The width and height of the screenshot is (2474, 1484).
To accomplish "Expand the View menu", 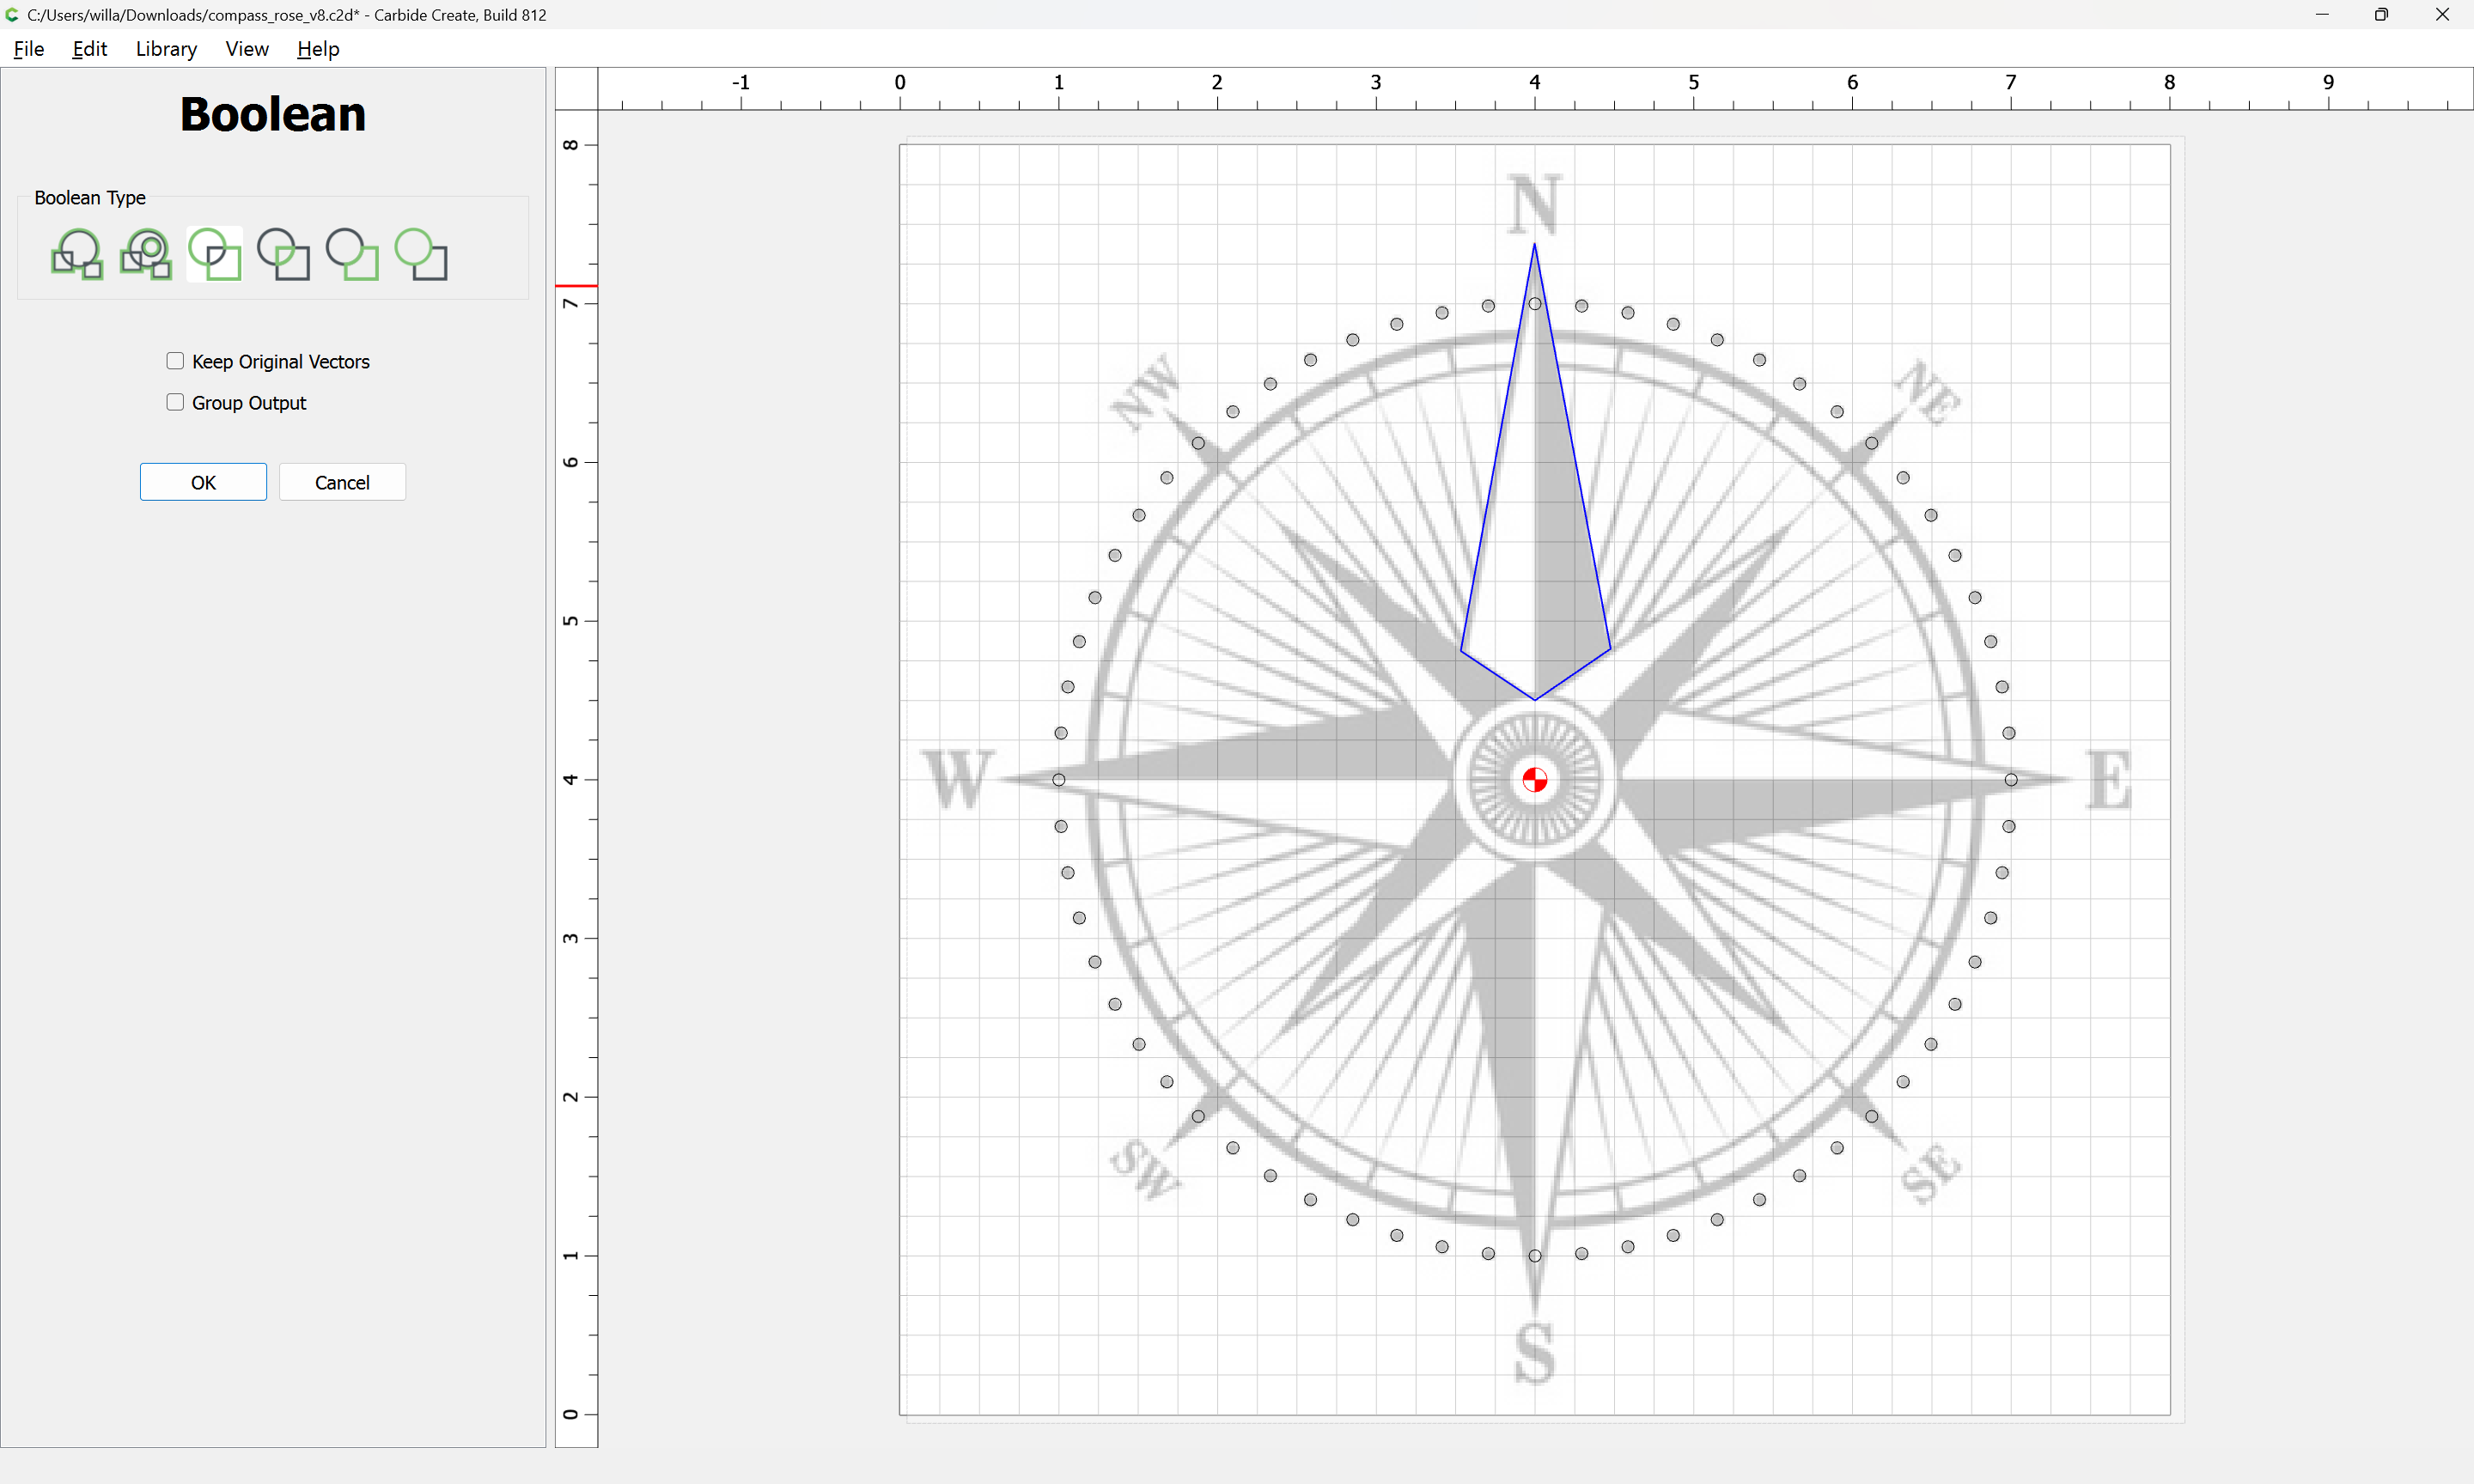I will (x=246, y=49).
